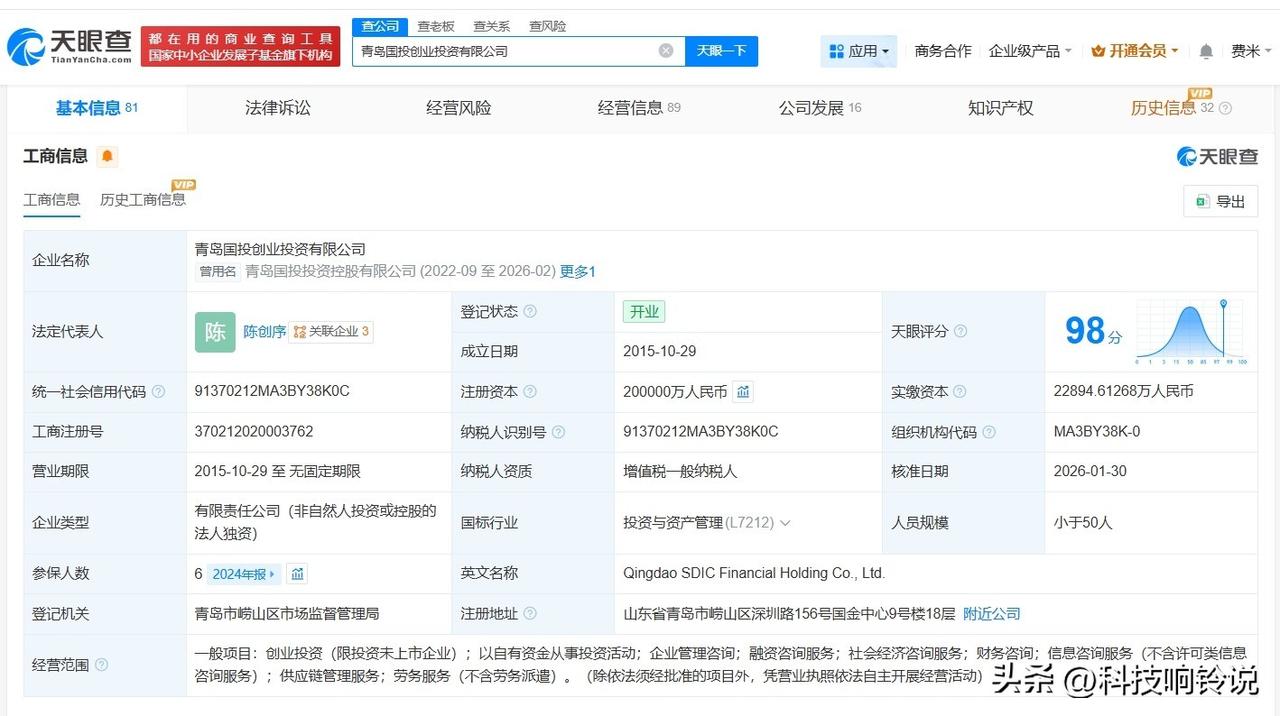Open notifications bell icon in header
This screenshot has width=1280, height=716.
[1206, 51]
